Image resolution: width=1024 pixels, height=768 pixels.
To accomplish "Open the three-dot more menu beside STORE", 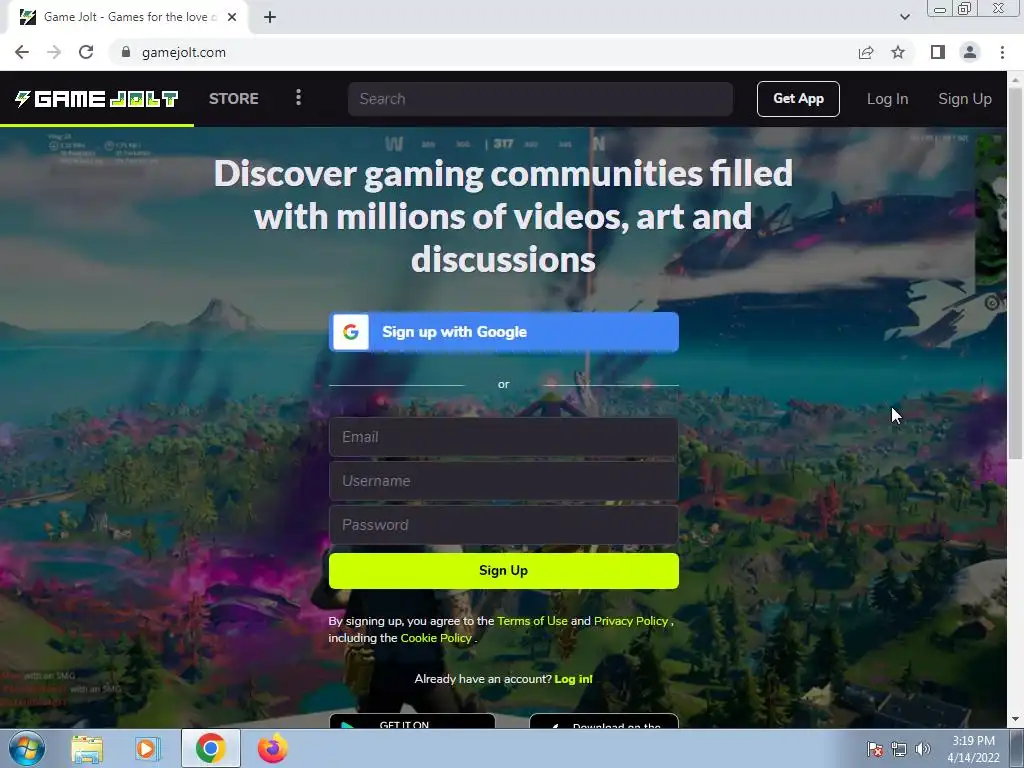I will (x=298, y=98).
